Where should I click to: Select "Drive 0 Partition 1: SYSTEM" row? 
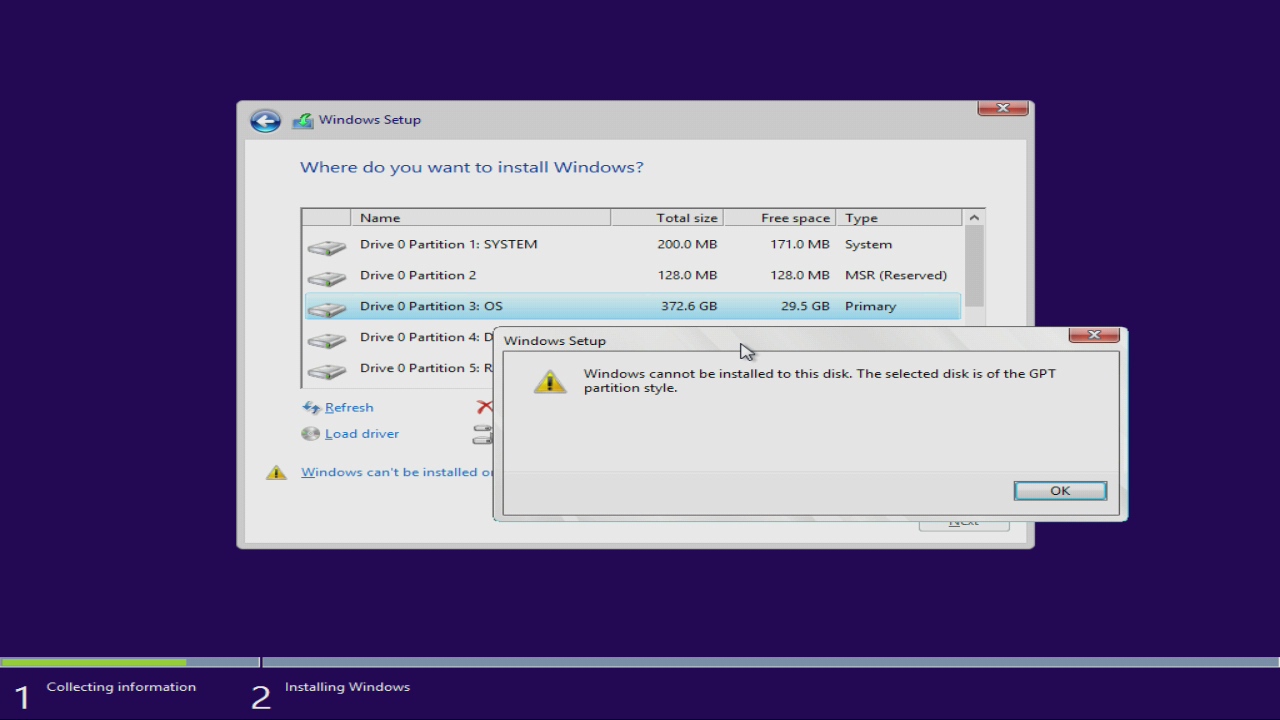(632, 244)
